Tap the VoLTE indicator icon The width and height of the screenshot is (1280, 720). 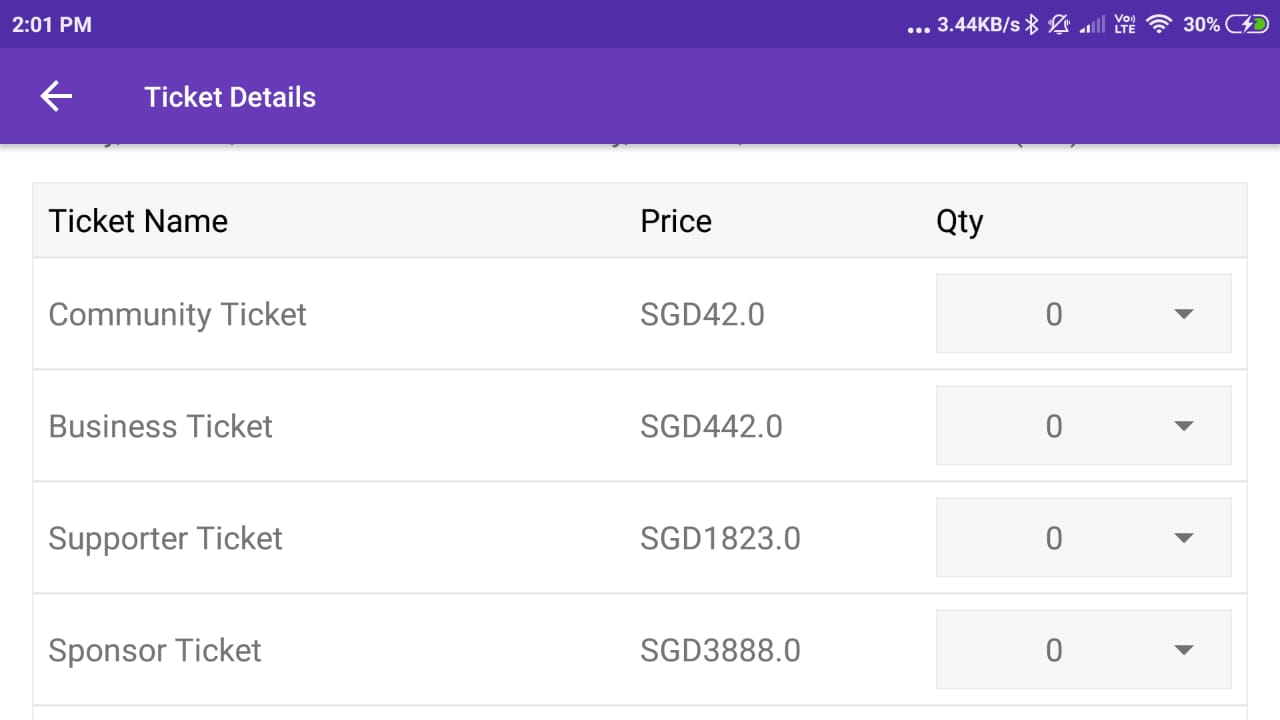1125,25
